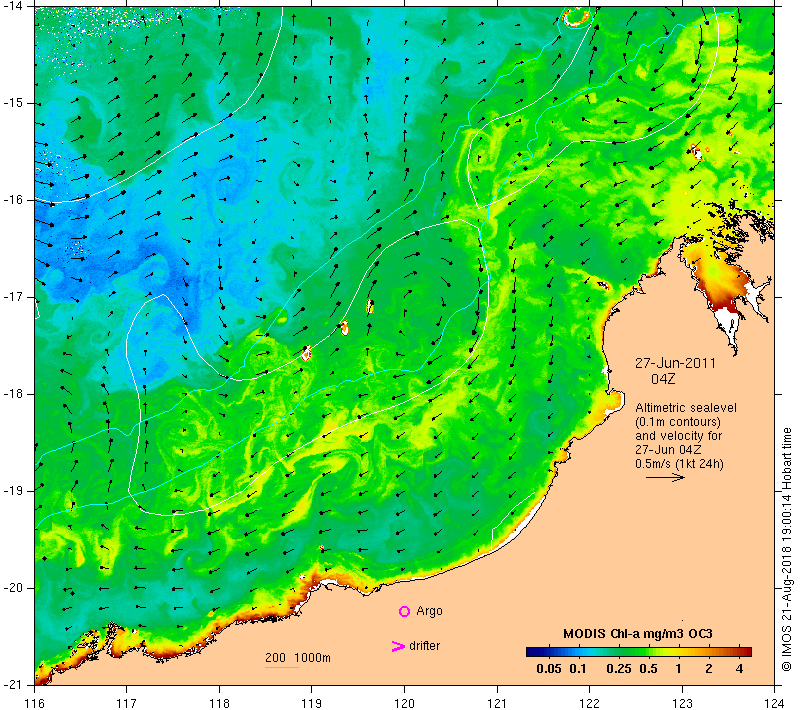
Task: Click latitude axis label -18
Action: [12, 394]
